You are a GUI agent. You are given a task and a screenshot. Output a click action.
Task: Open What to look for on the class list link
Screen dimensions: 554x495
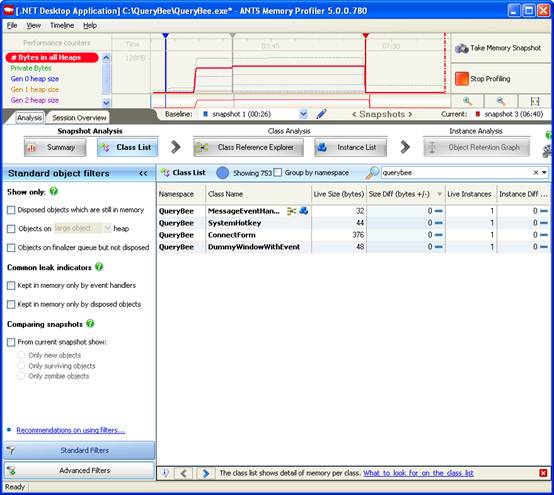point(418,473)
